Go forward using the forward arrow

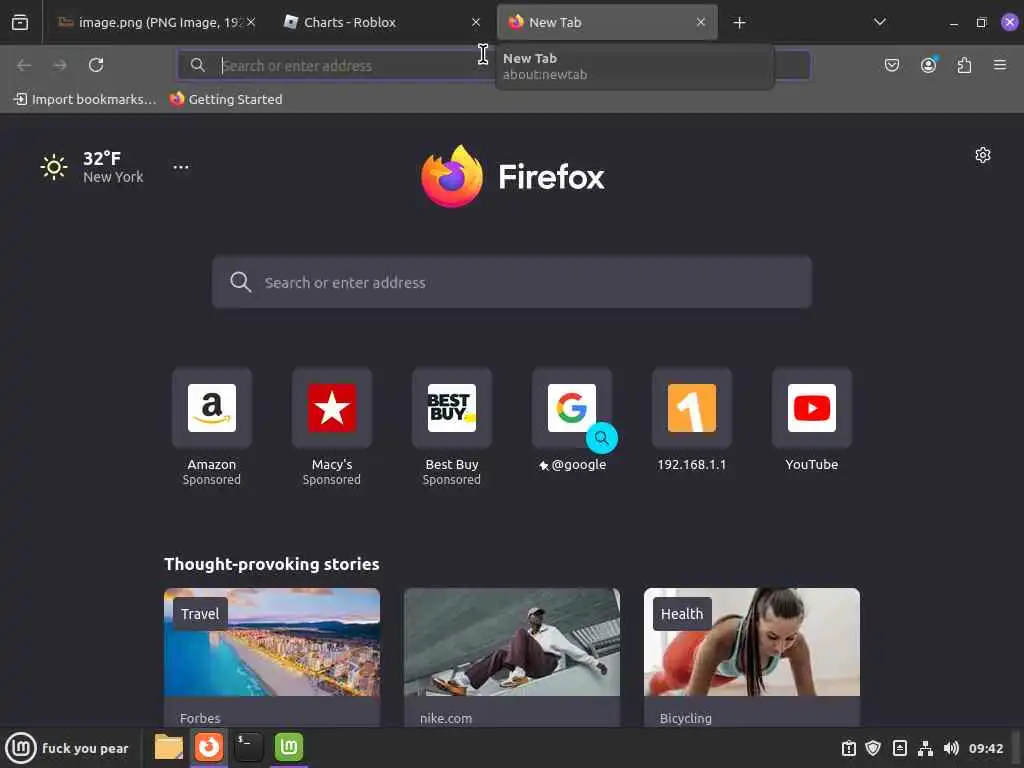click(60, 65)
